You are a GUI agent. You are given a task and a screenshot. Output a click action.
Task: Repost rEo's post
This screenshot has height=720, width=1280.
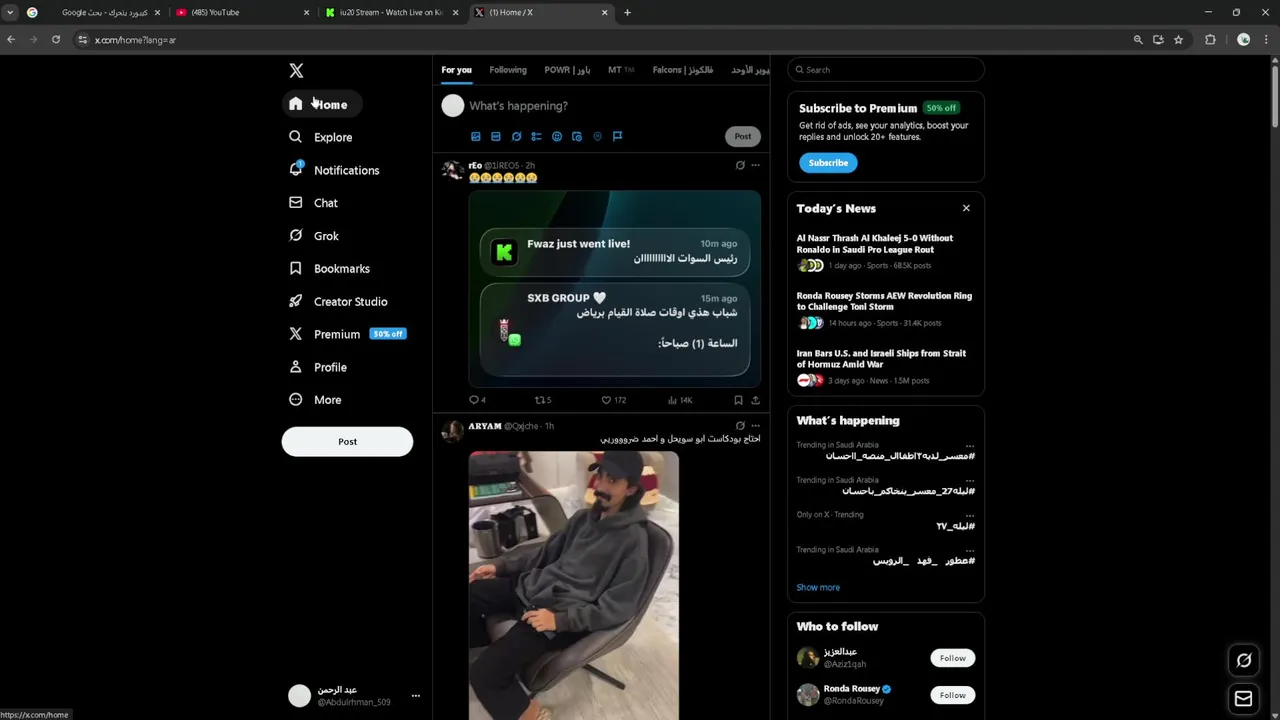(x=543, y=400)
